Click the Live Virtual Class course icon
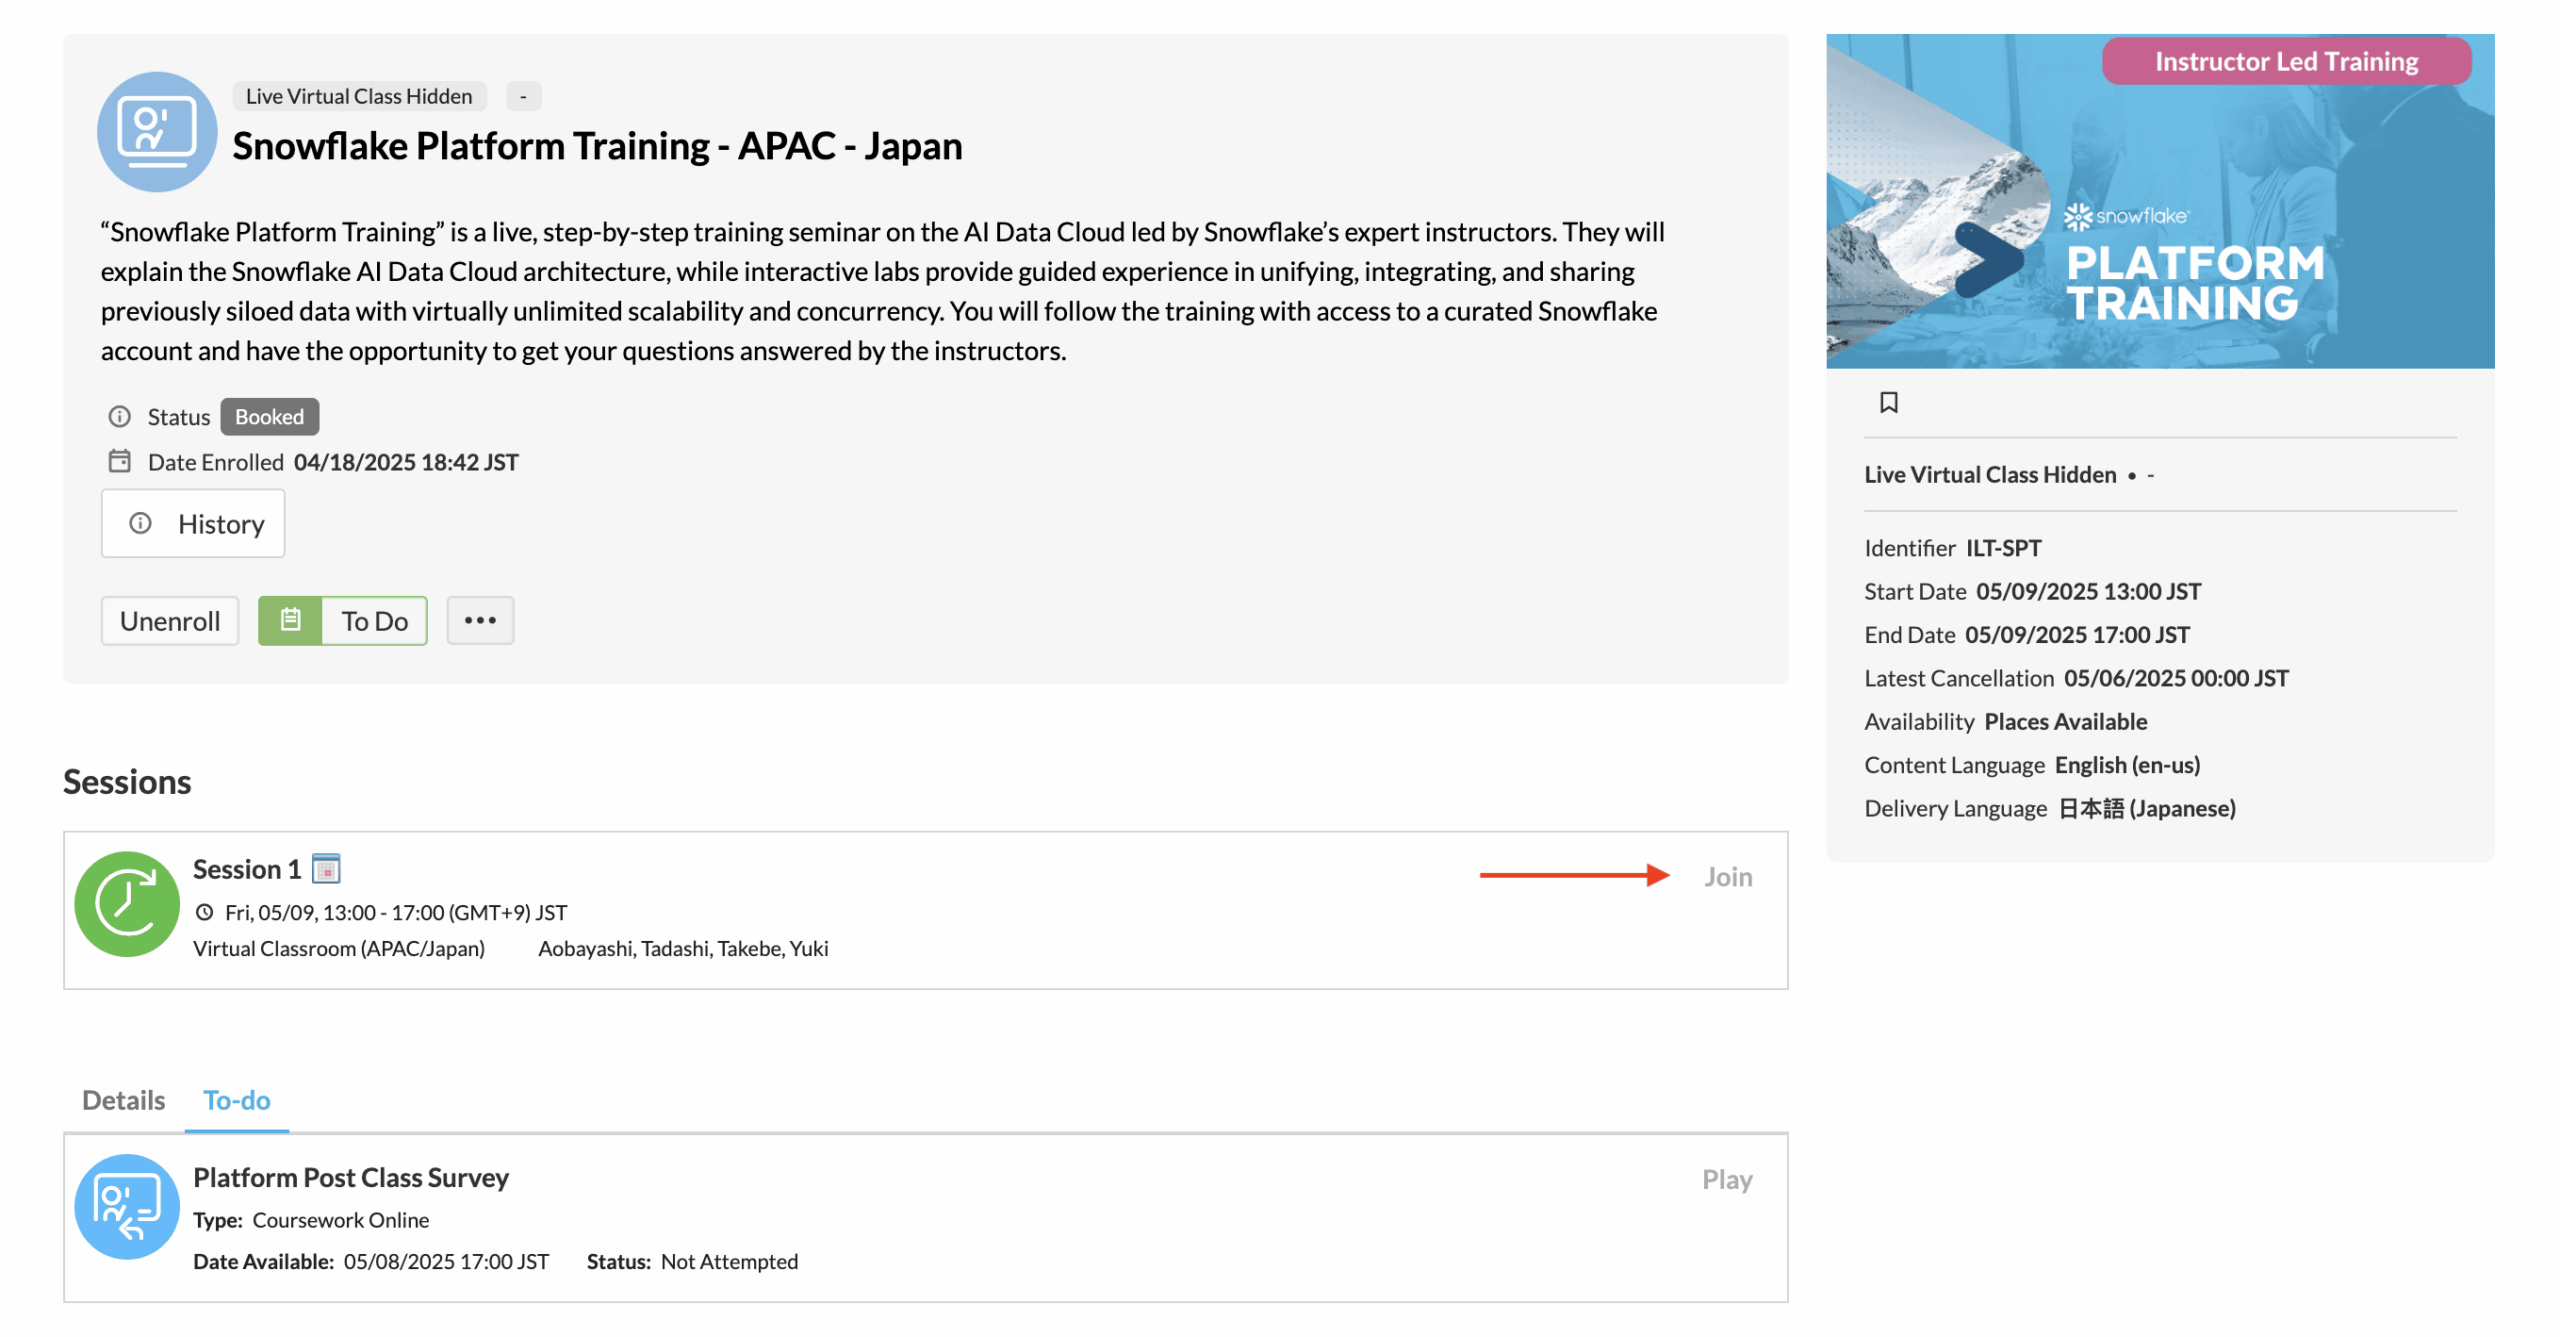The height and width of the screenshot is (1337, 2560). tap(157, 131)
